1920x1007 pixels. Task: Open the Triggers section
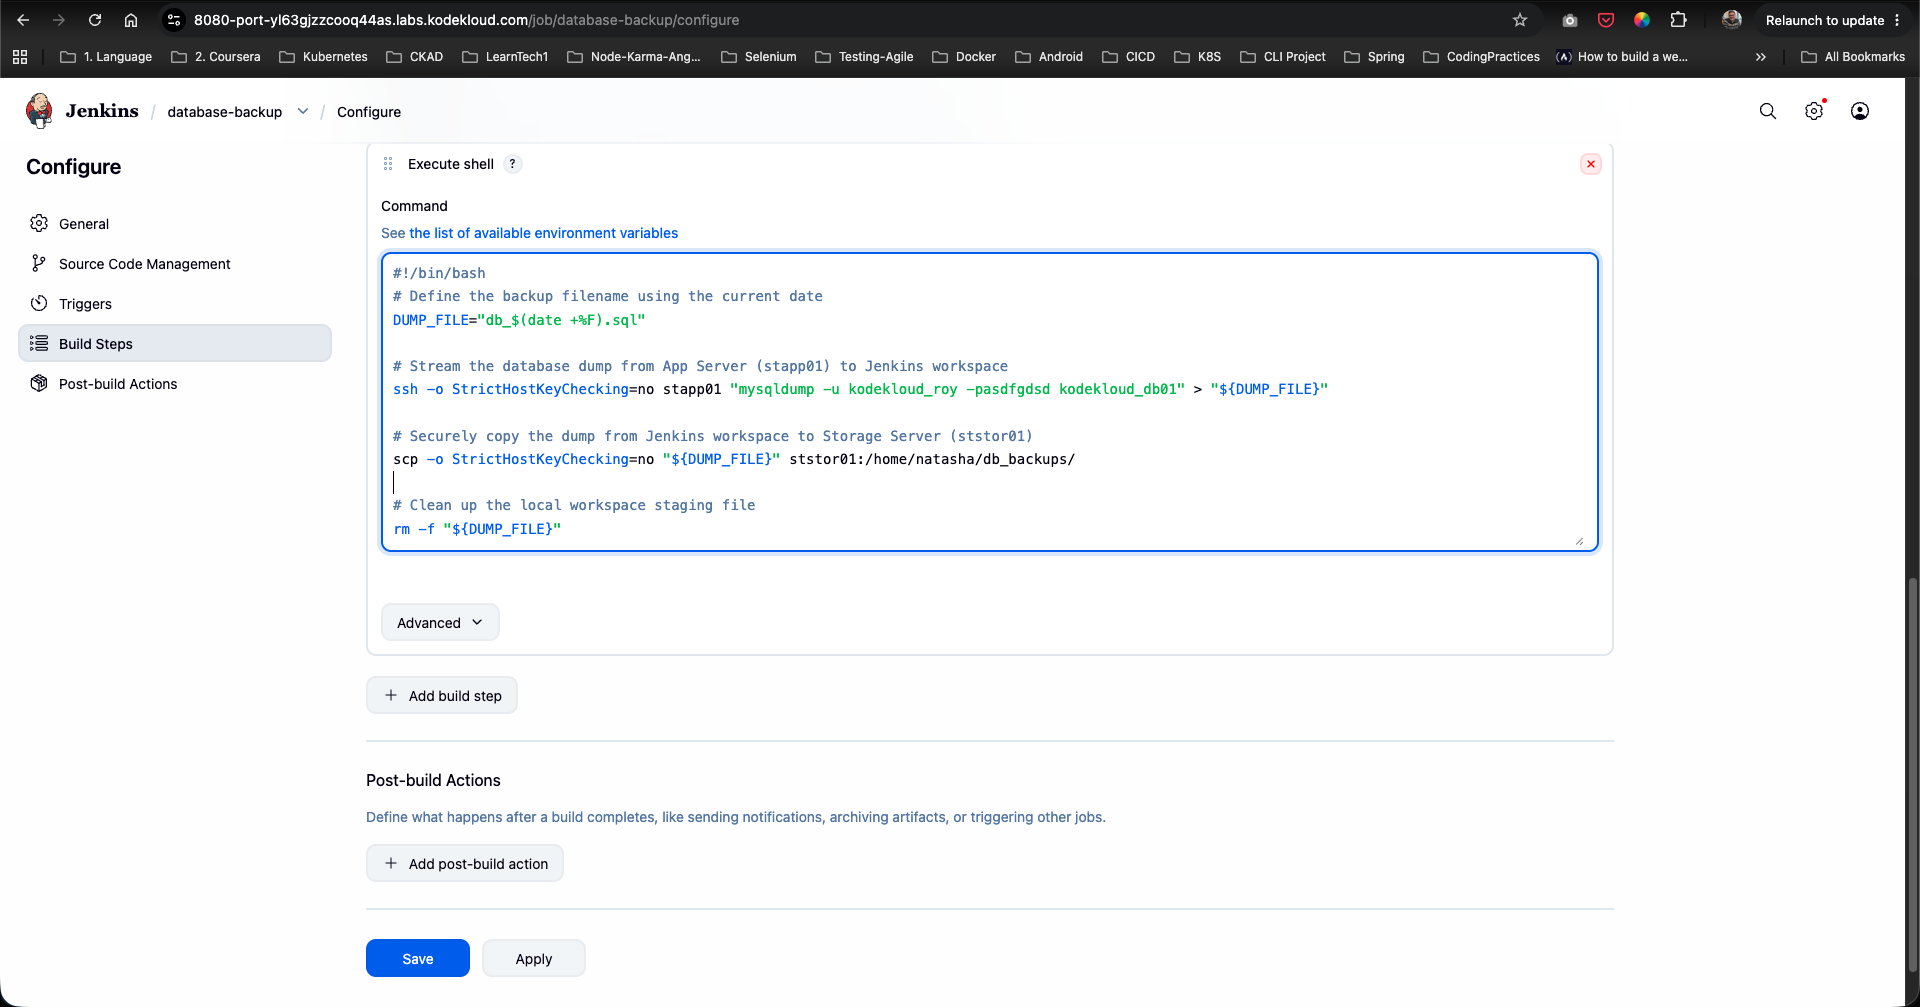tap(175, 304)
